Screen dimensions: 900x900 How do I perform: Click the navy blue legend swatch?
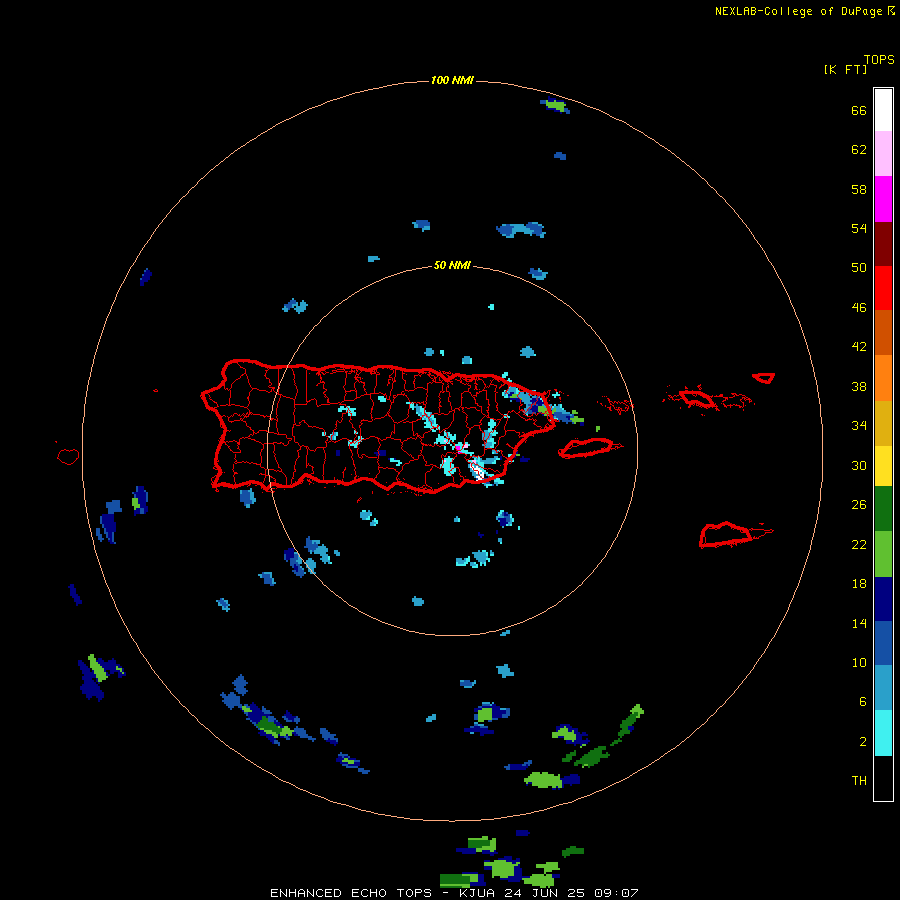coord(883,599)
